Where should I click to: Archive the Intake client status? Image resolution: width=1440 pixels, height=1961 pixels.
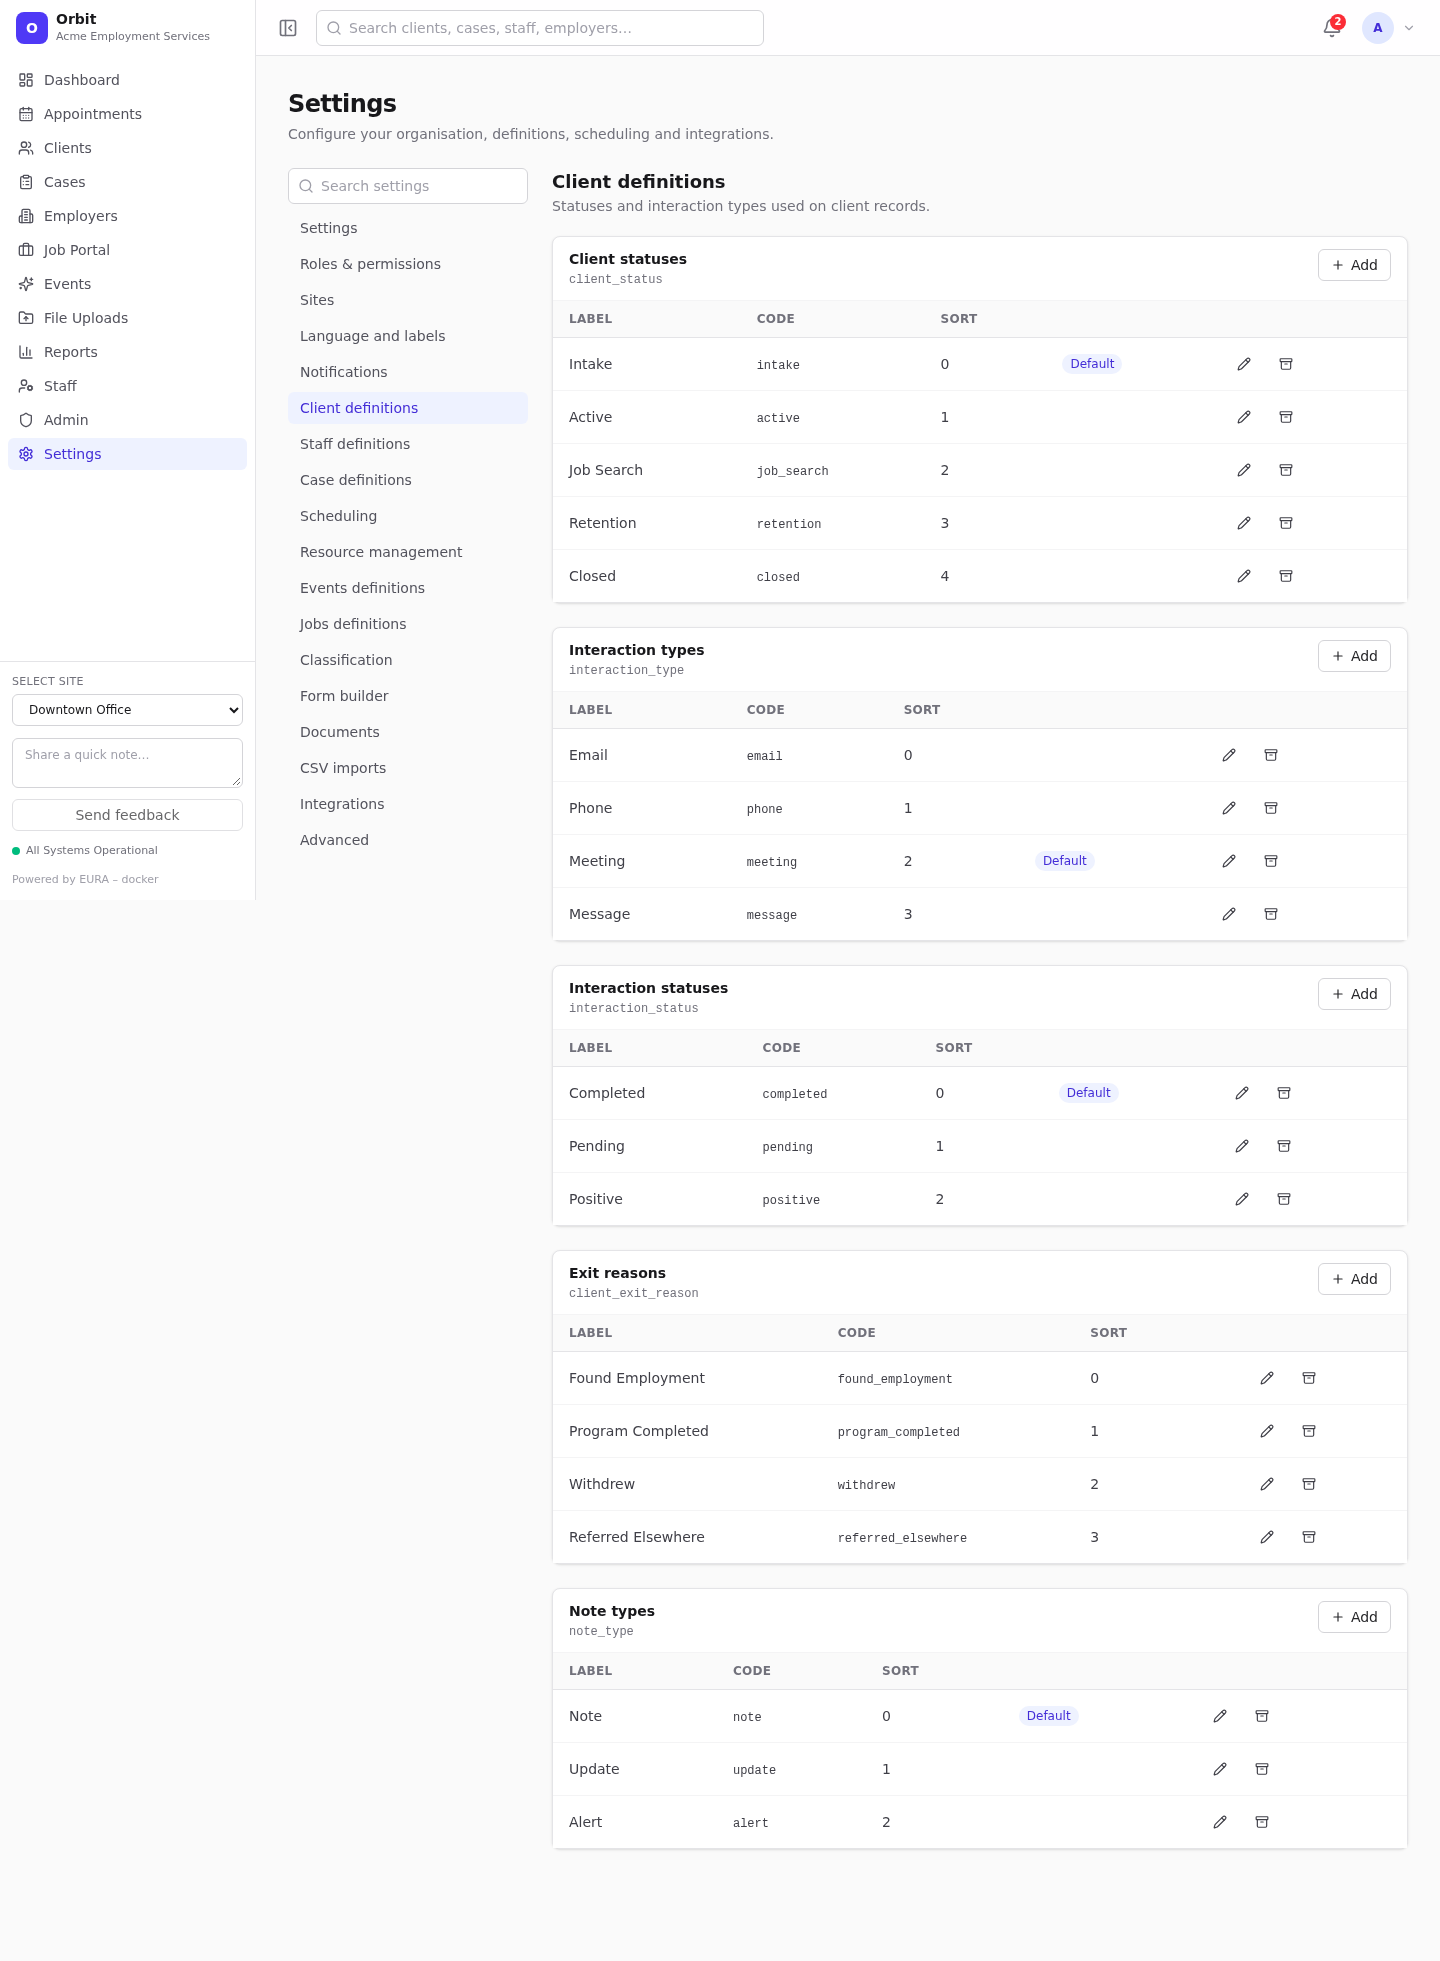[x=1286, y=364]
